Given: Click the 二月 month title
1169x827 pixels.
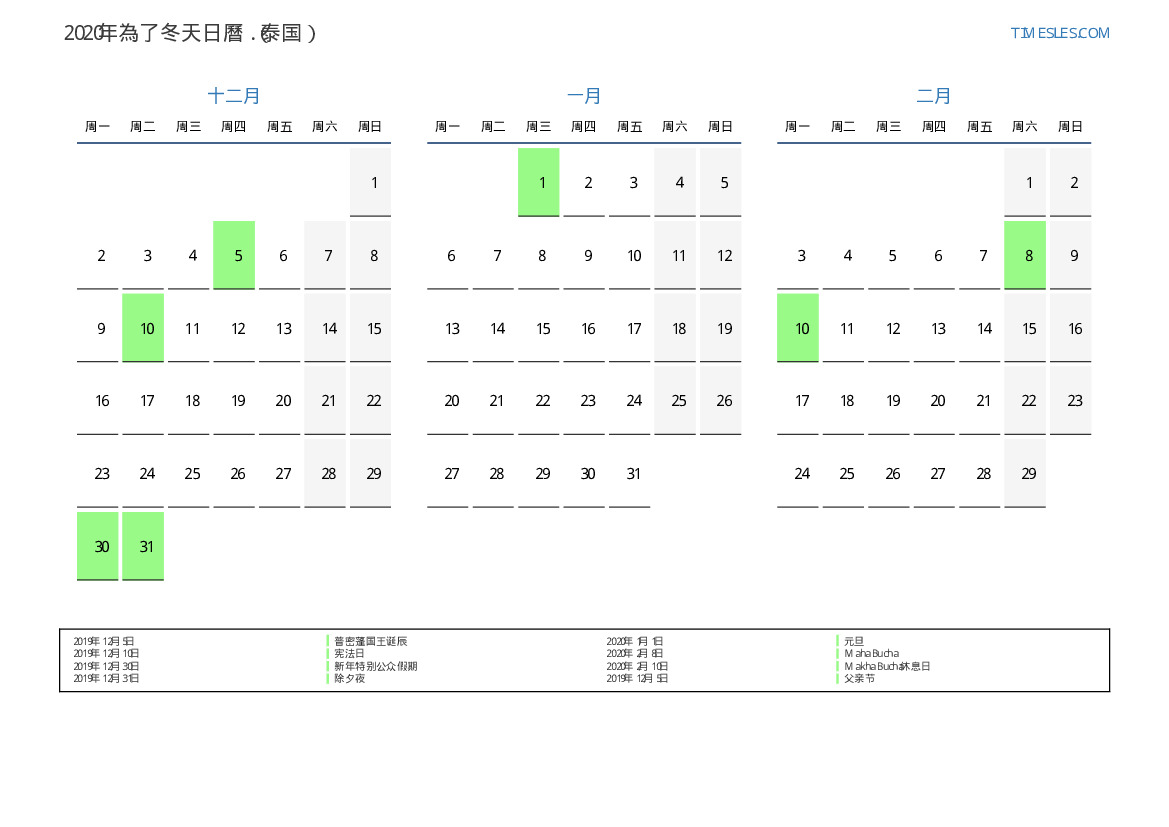Looking at the screenshot, I should pos(934,96).
